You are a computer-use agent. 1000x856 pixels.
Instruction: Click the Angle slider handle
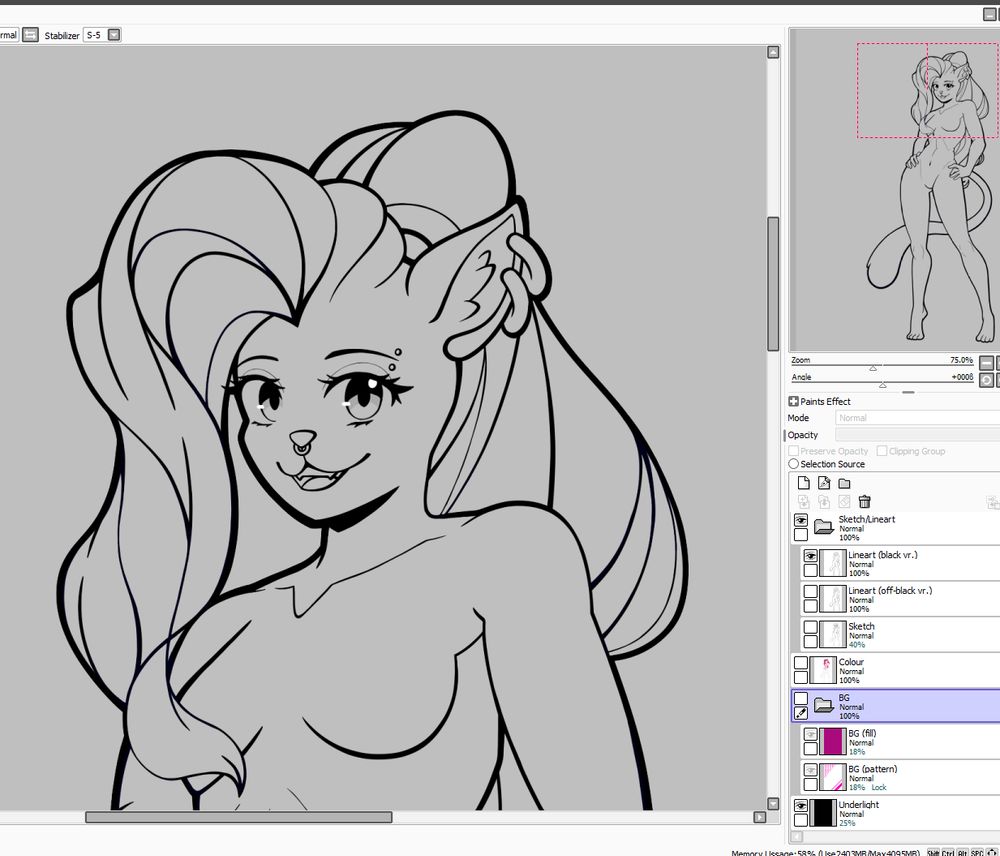tap(883, 385)
